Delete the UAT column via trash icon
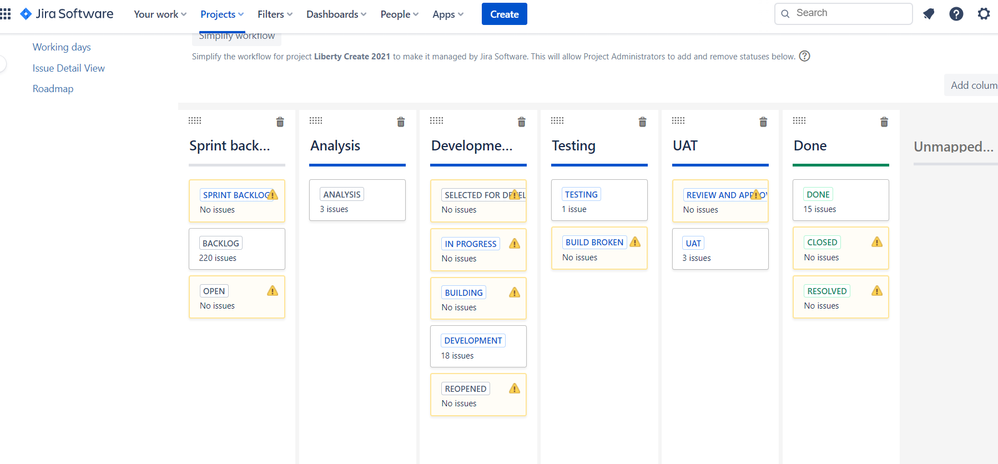Image resolution: width=998 pixels, height=464 pixels. tap(763, 122)
